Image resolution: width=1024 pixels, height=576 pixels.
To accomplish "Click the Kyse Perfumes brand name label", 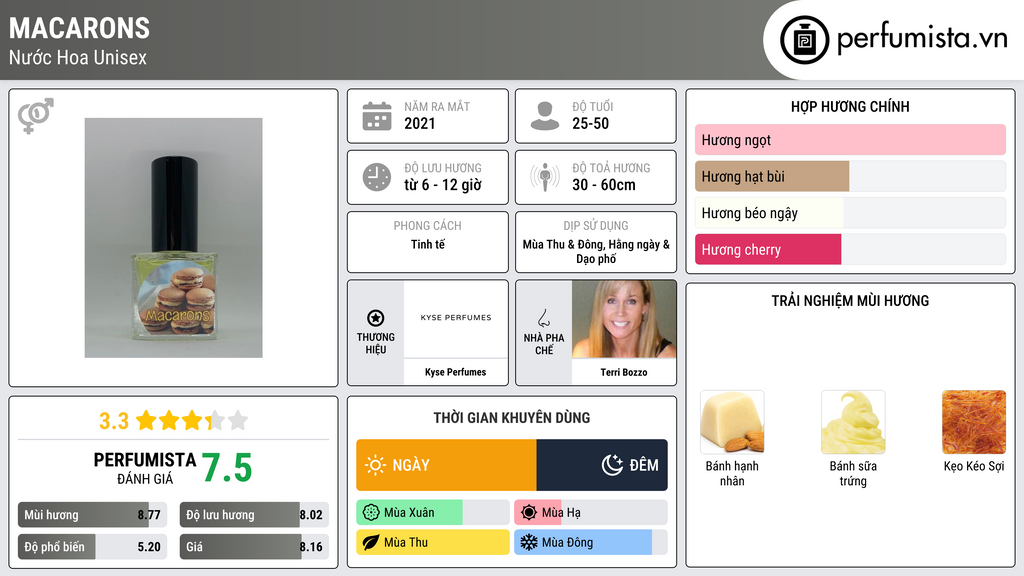I will pos(455,372).
